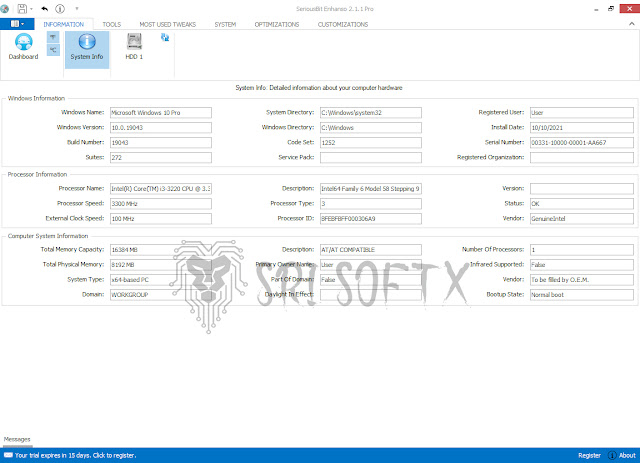640x463 pixels.
Task: Click the Bootup State field
Action: tap(582, 295)
